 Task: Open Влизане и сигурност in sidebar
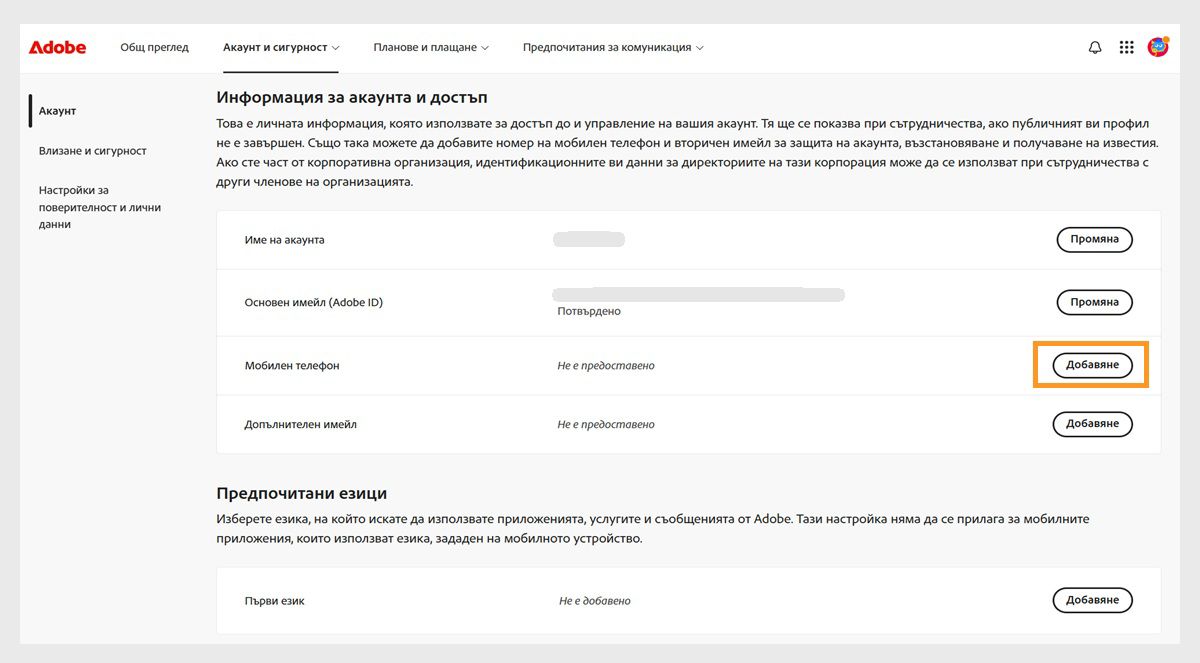tap(93, 151)
